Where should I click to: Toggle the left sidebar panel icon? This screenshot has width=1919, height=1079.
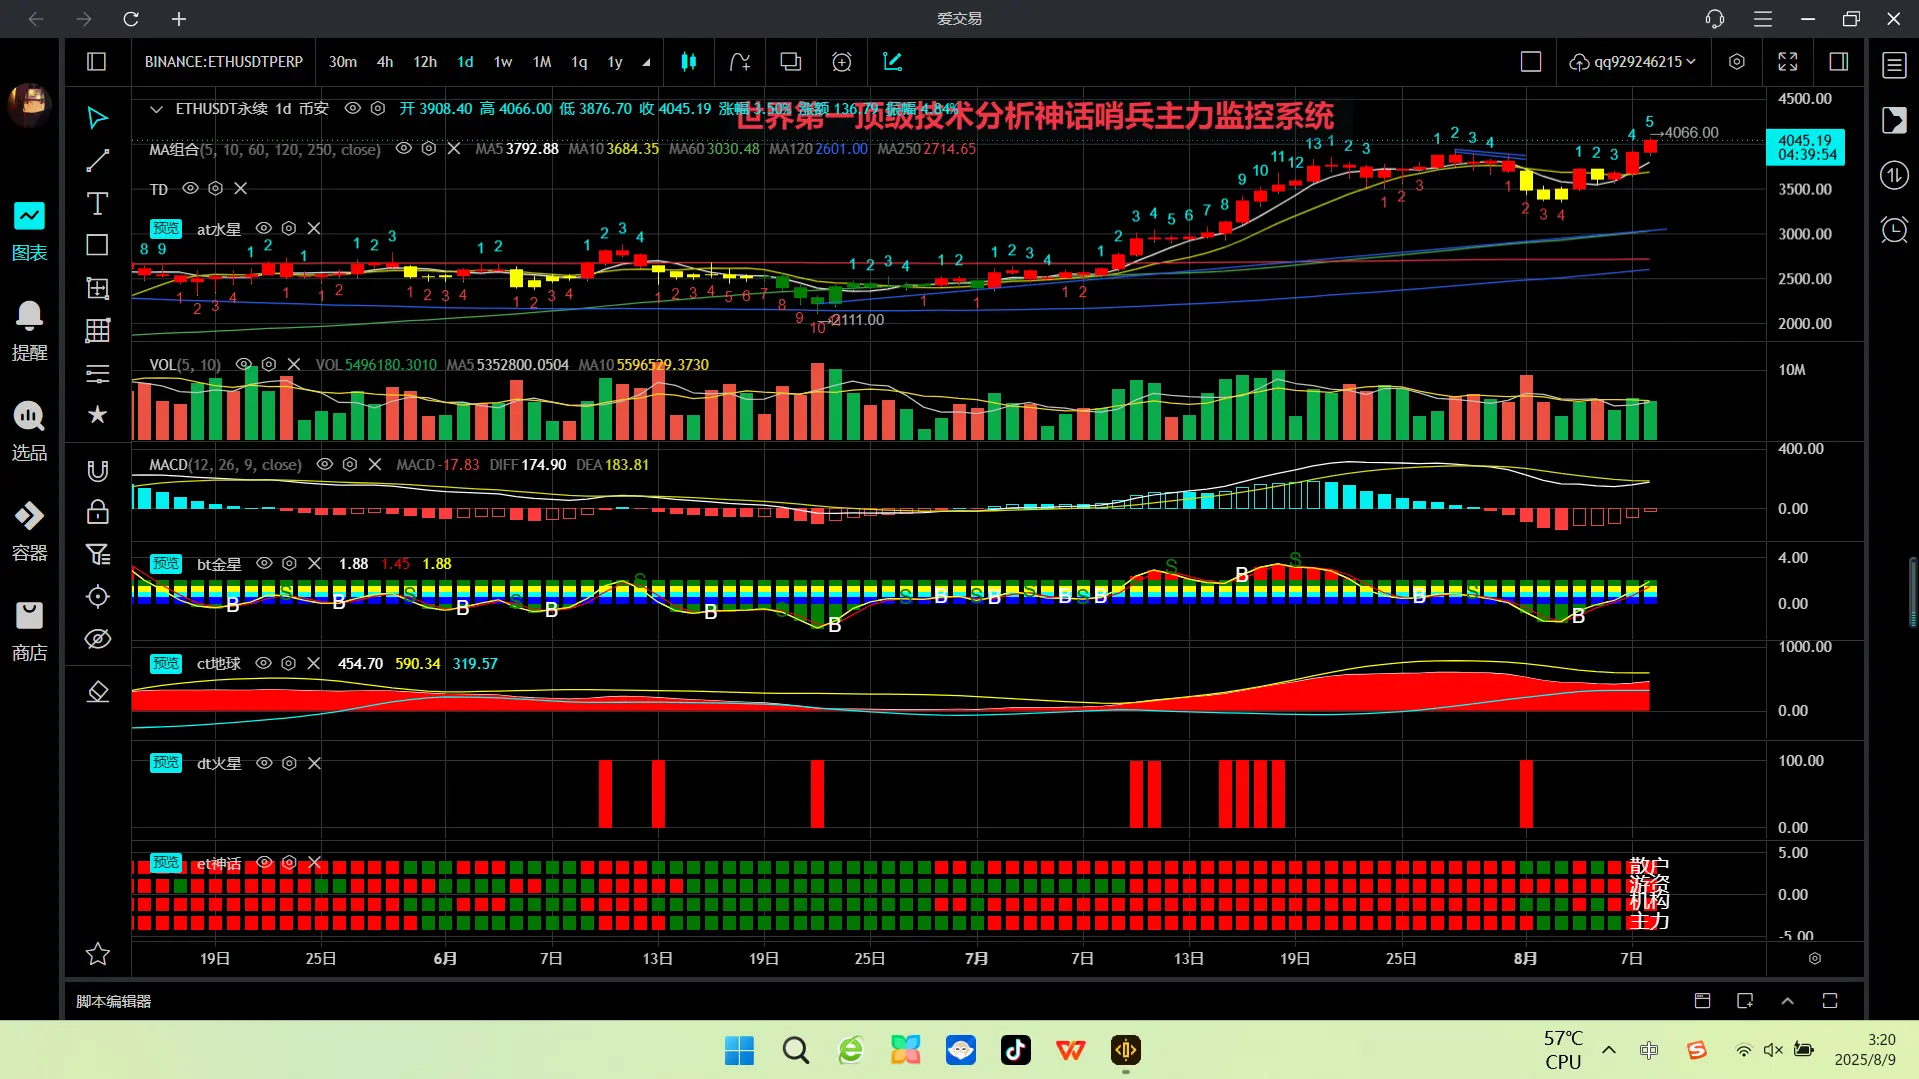[x=97, y=62]
